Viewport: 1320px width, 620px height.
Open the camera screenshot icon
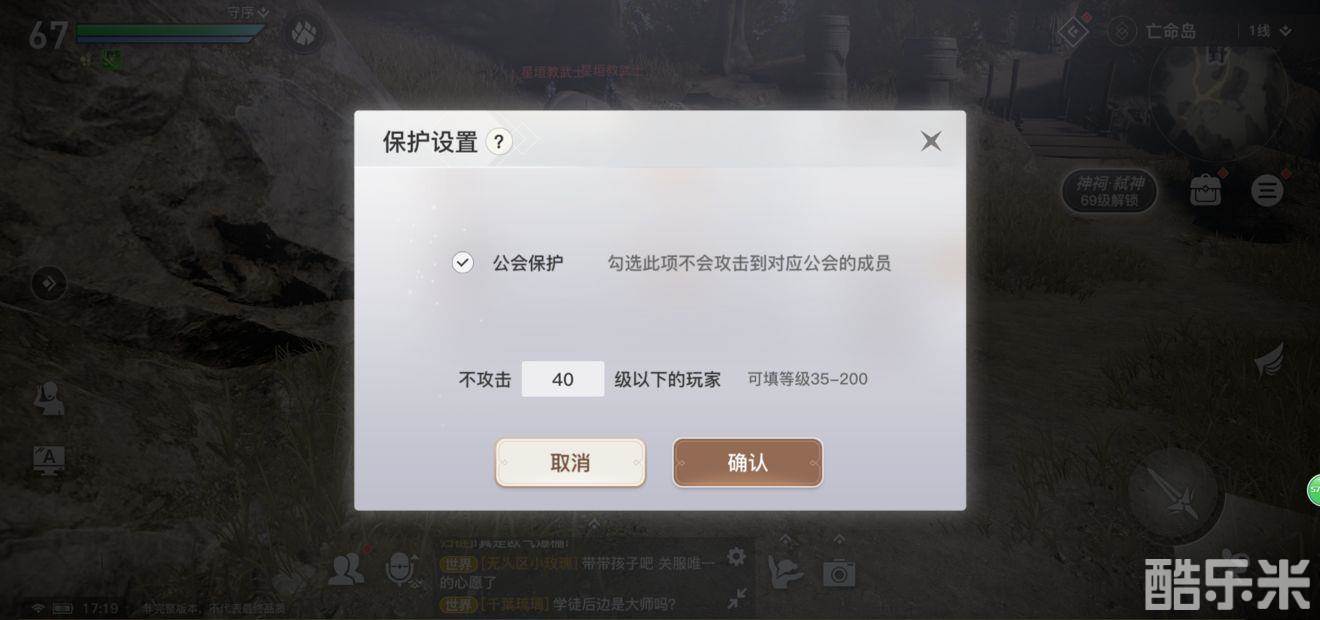tap(838, 572)
